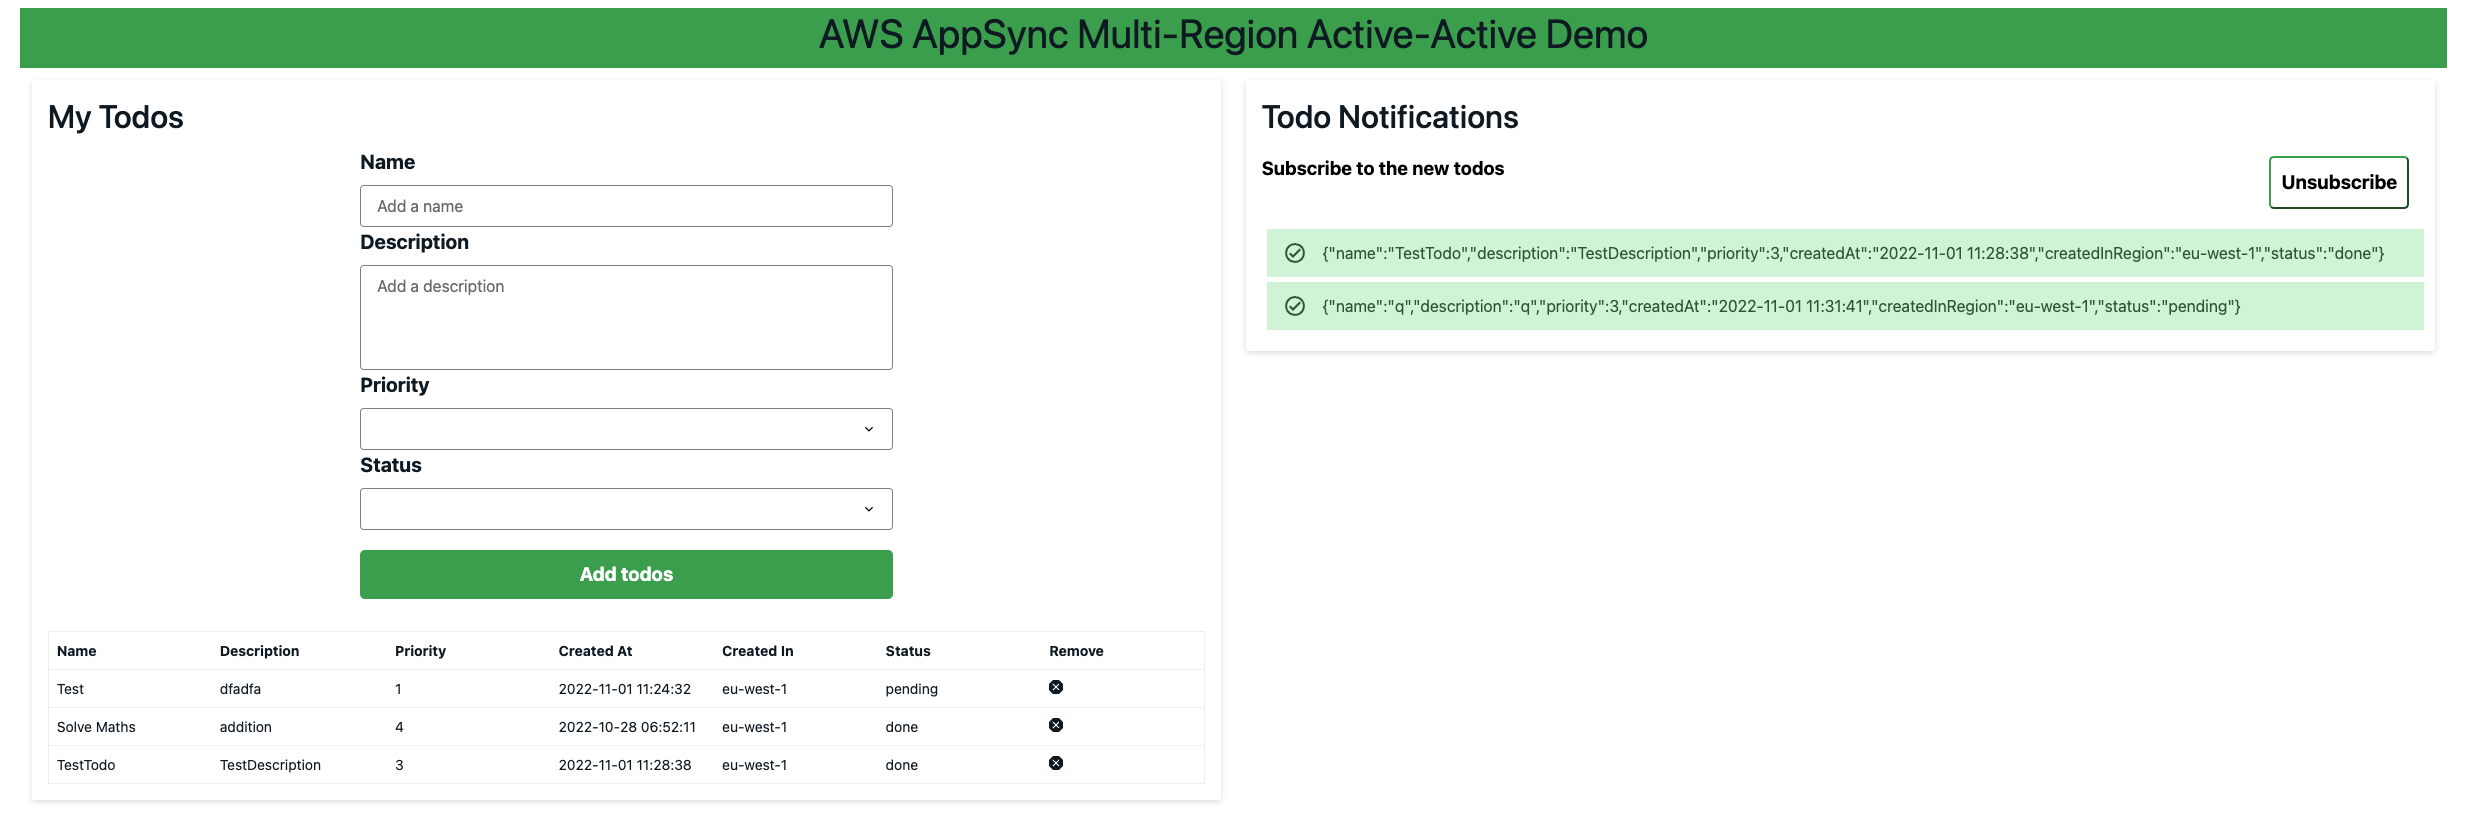The image size is (2465, 834).
Task: Click the Status dropdown chevron arrow
Action: click(868, 509)
